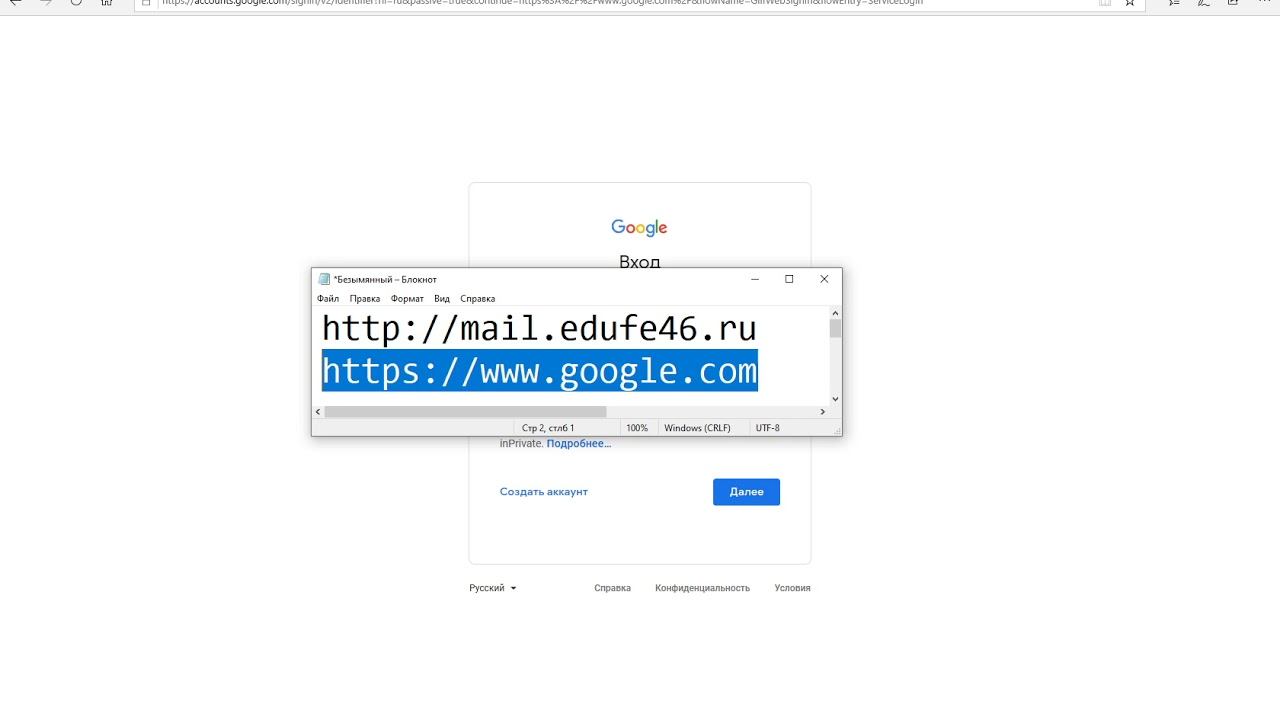Screen dimensions: 1280x720
Task: Click the browser address bar URL
Action: coord(540,3)
